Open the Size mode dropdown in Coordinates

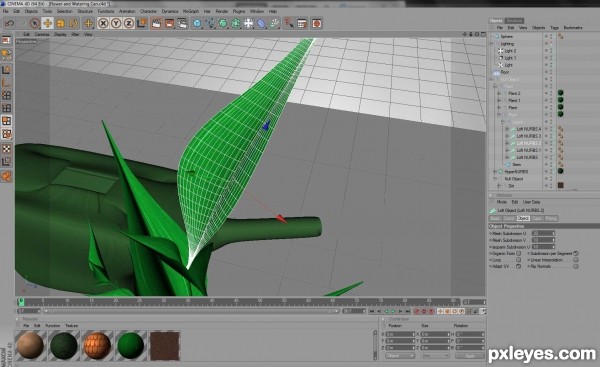tap(435, 356)
